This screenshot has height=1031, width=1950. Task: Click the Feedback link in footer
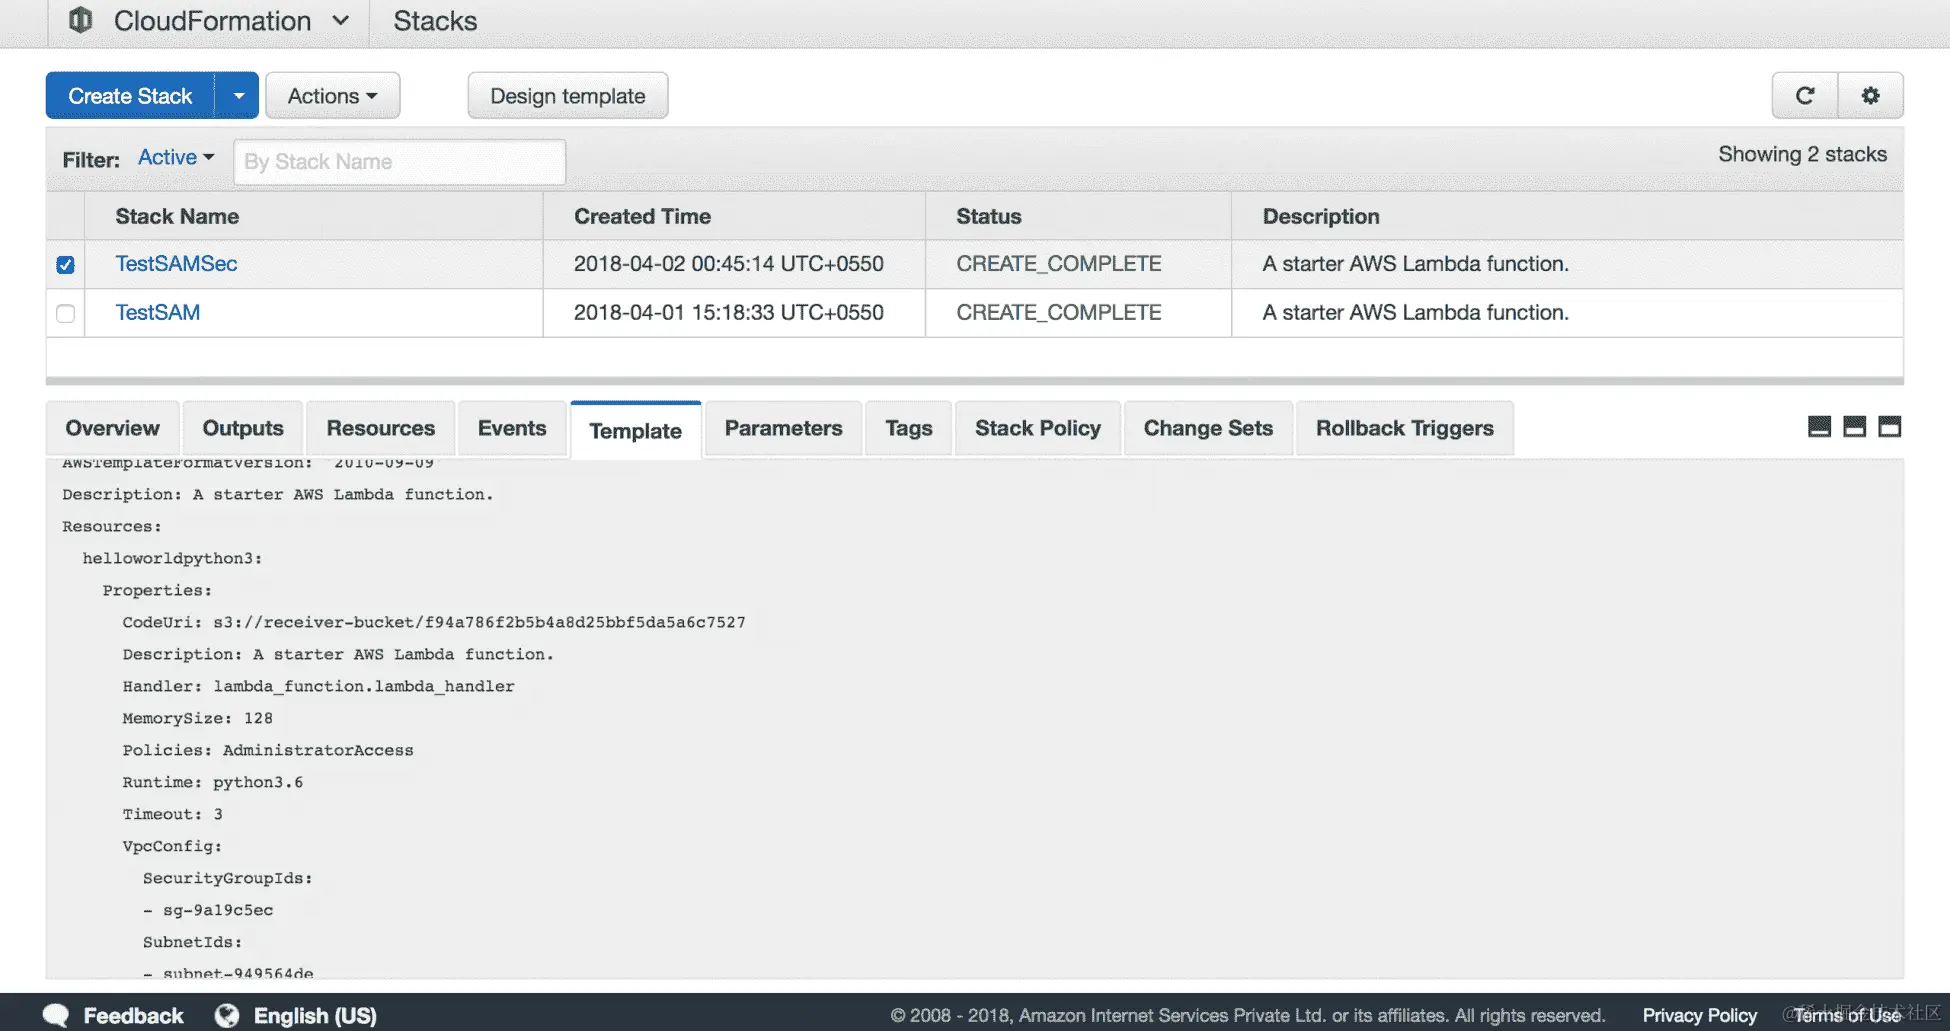tap(133, 1016)
